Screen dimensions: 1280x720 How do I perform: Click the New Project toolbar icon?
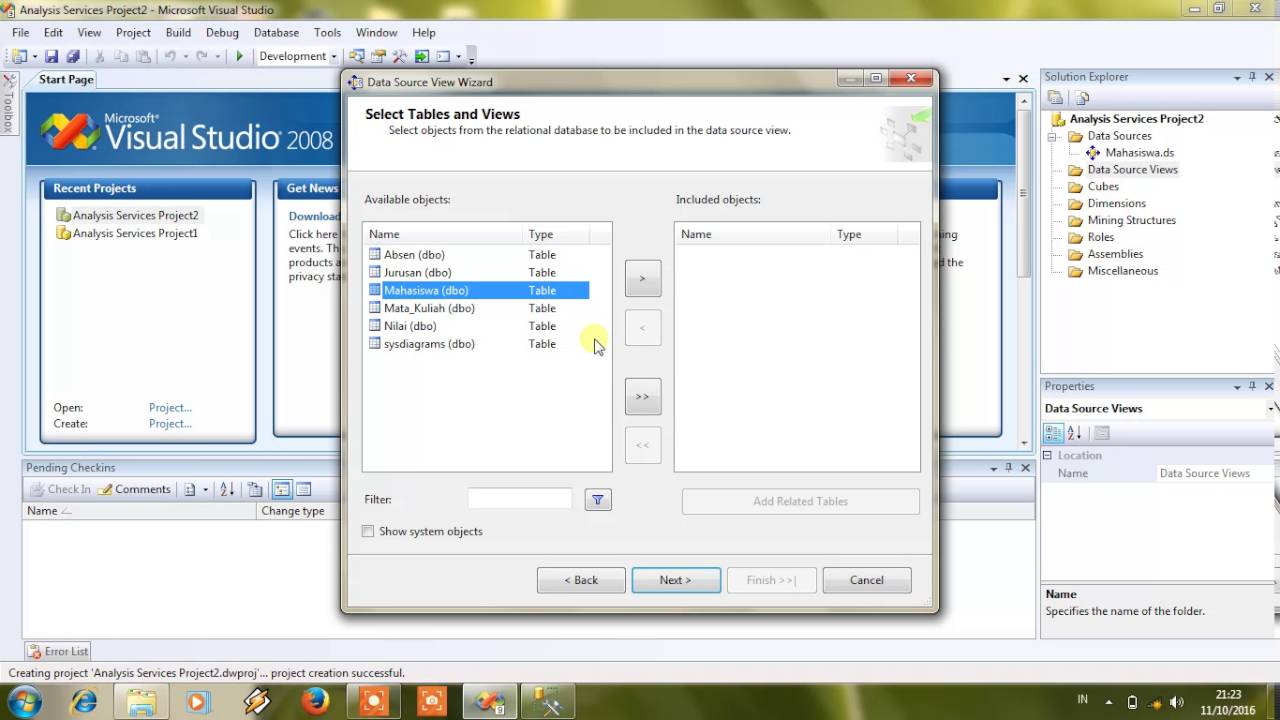coord(20,57)
